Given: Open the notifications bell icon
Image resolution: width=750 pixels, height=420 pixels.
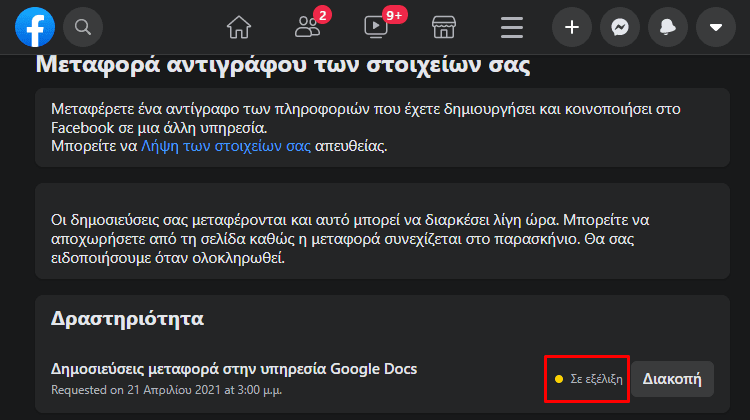Looking at the screenshot, I should pos(668,27).
